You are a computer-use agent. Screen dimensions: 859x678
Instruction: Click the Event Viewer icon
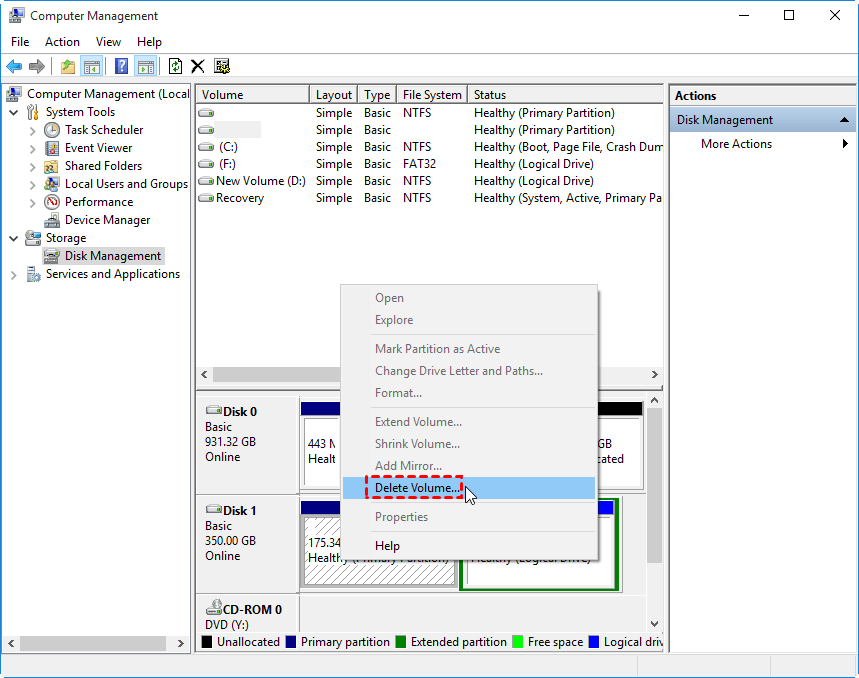[52, 148]
